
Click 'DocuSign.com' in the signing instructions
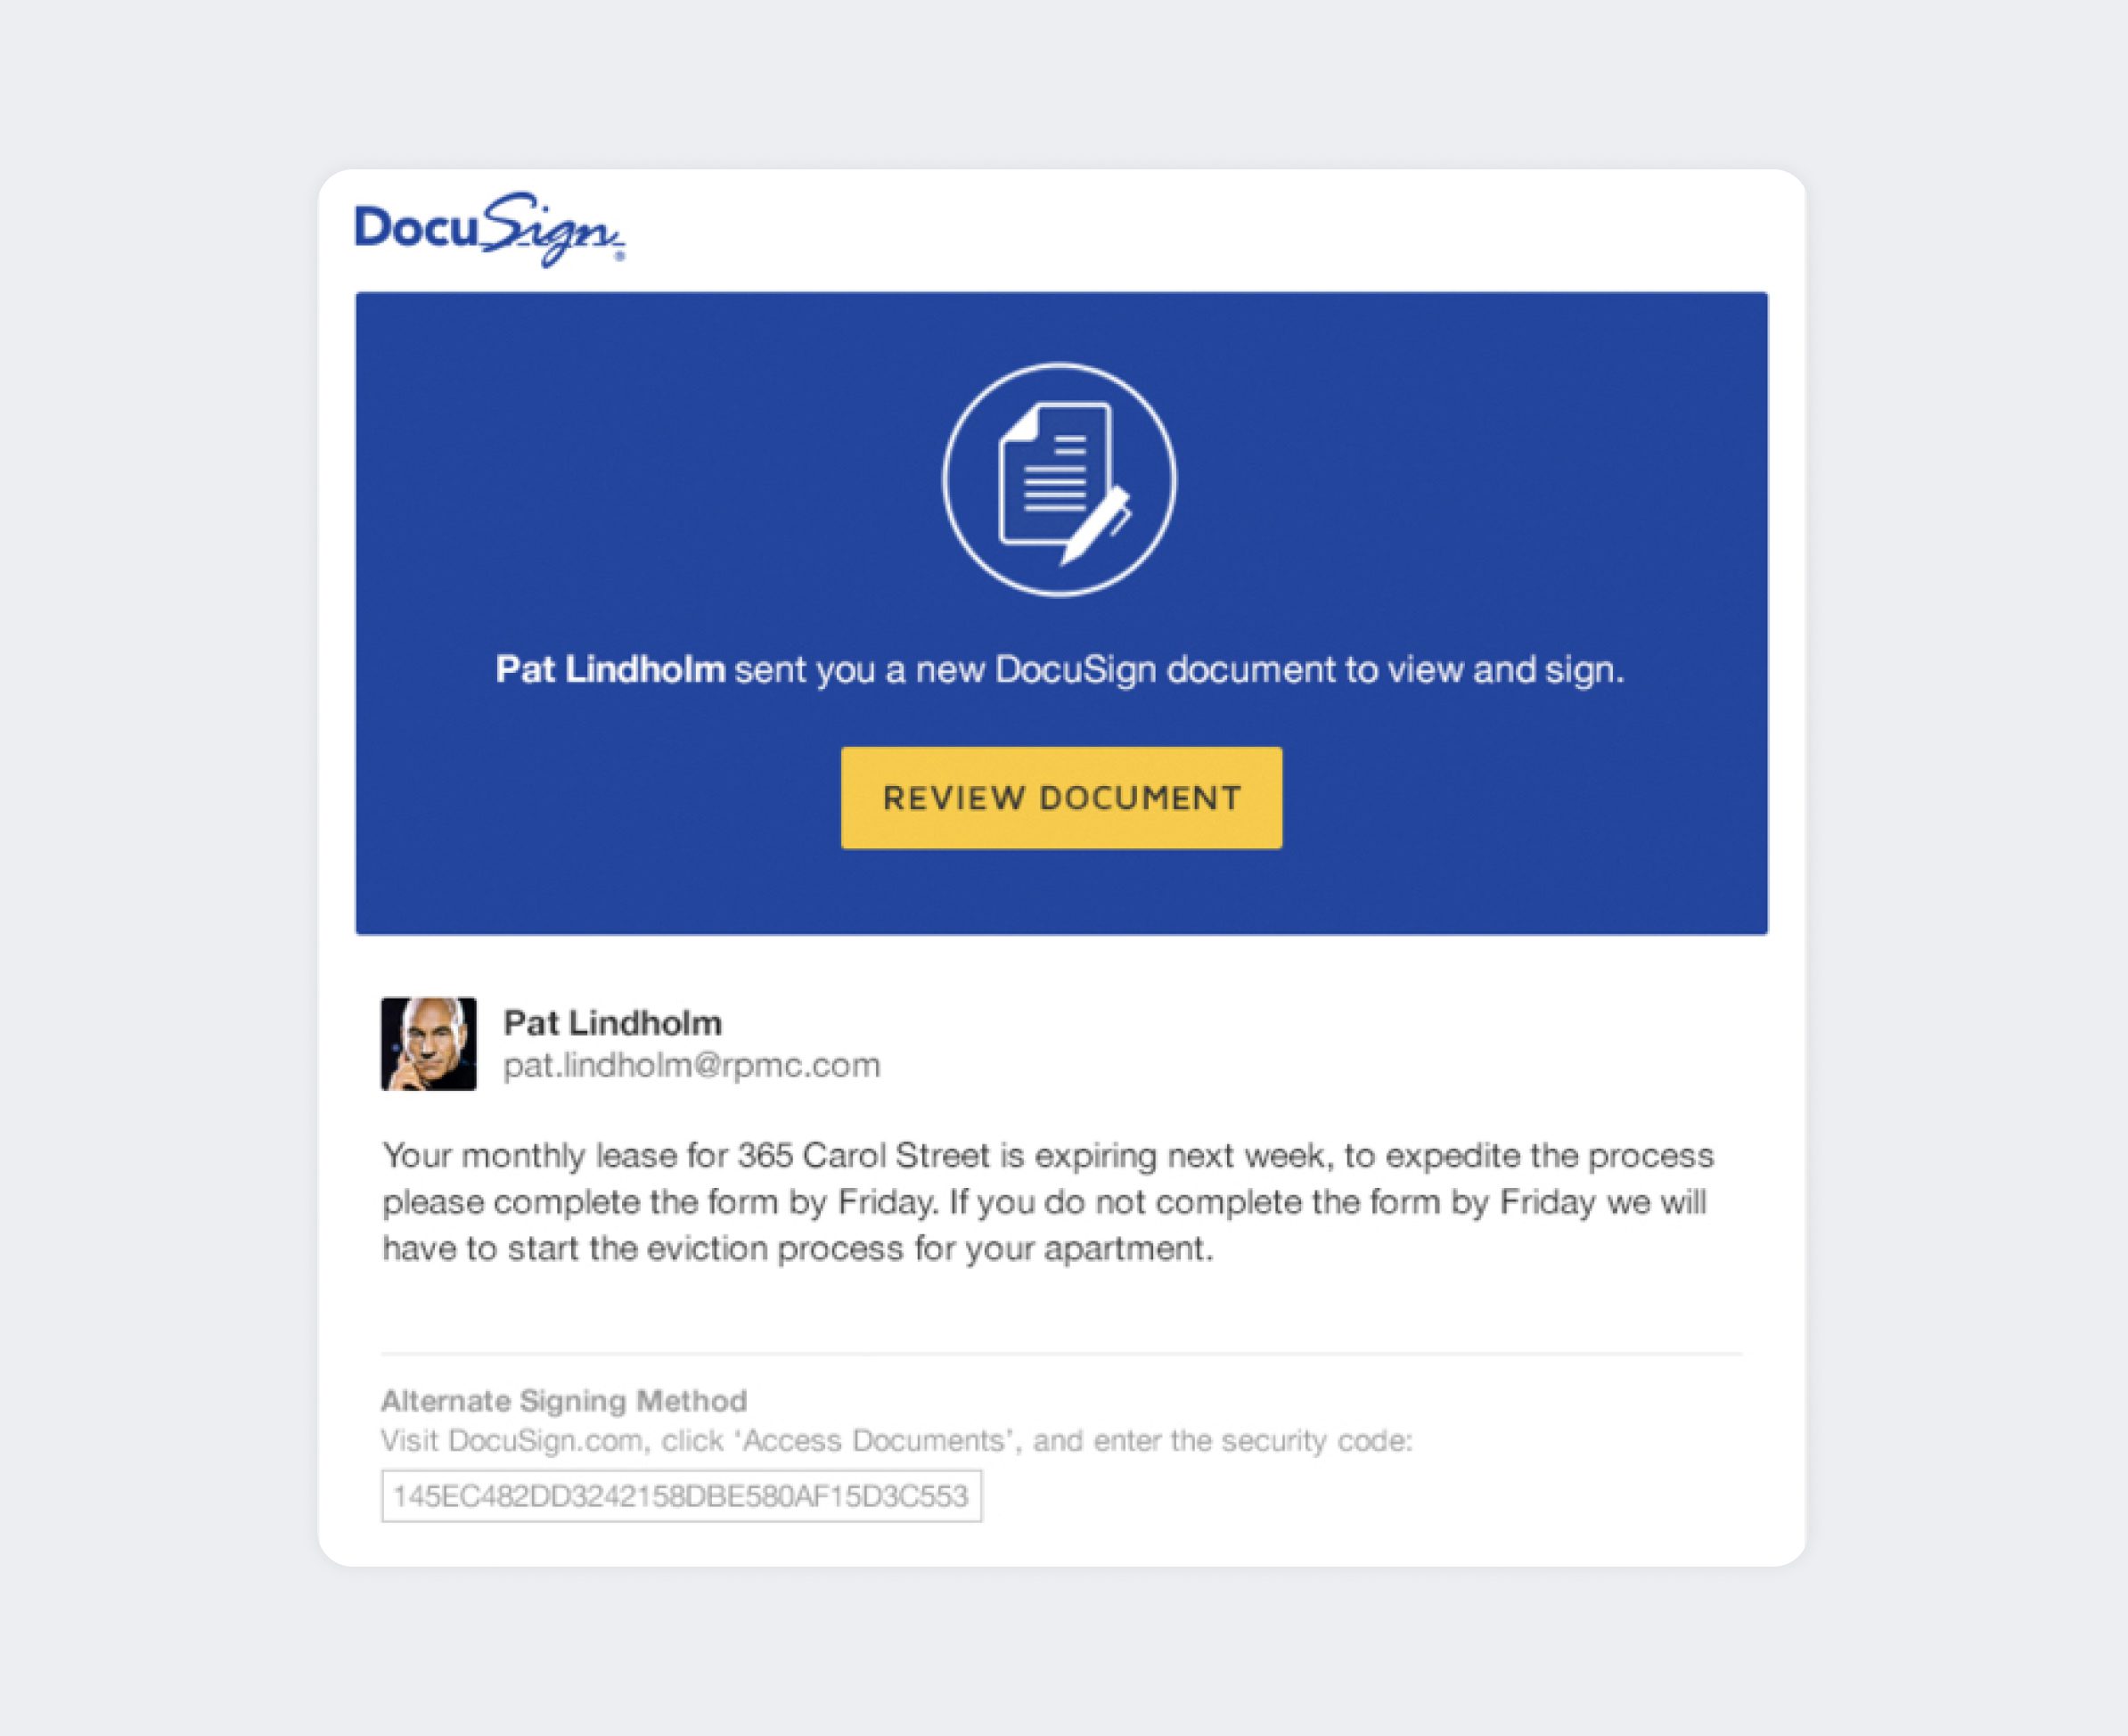546,1441
